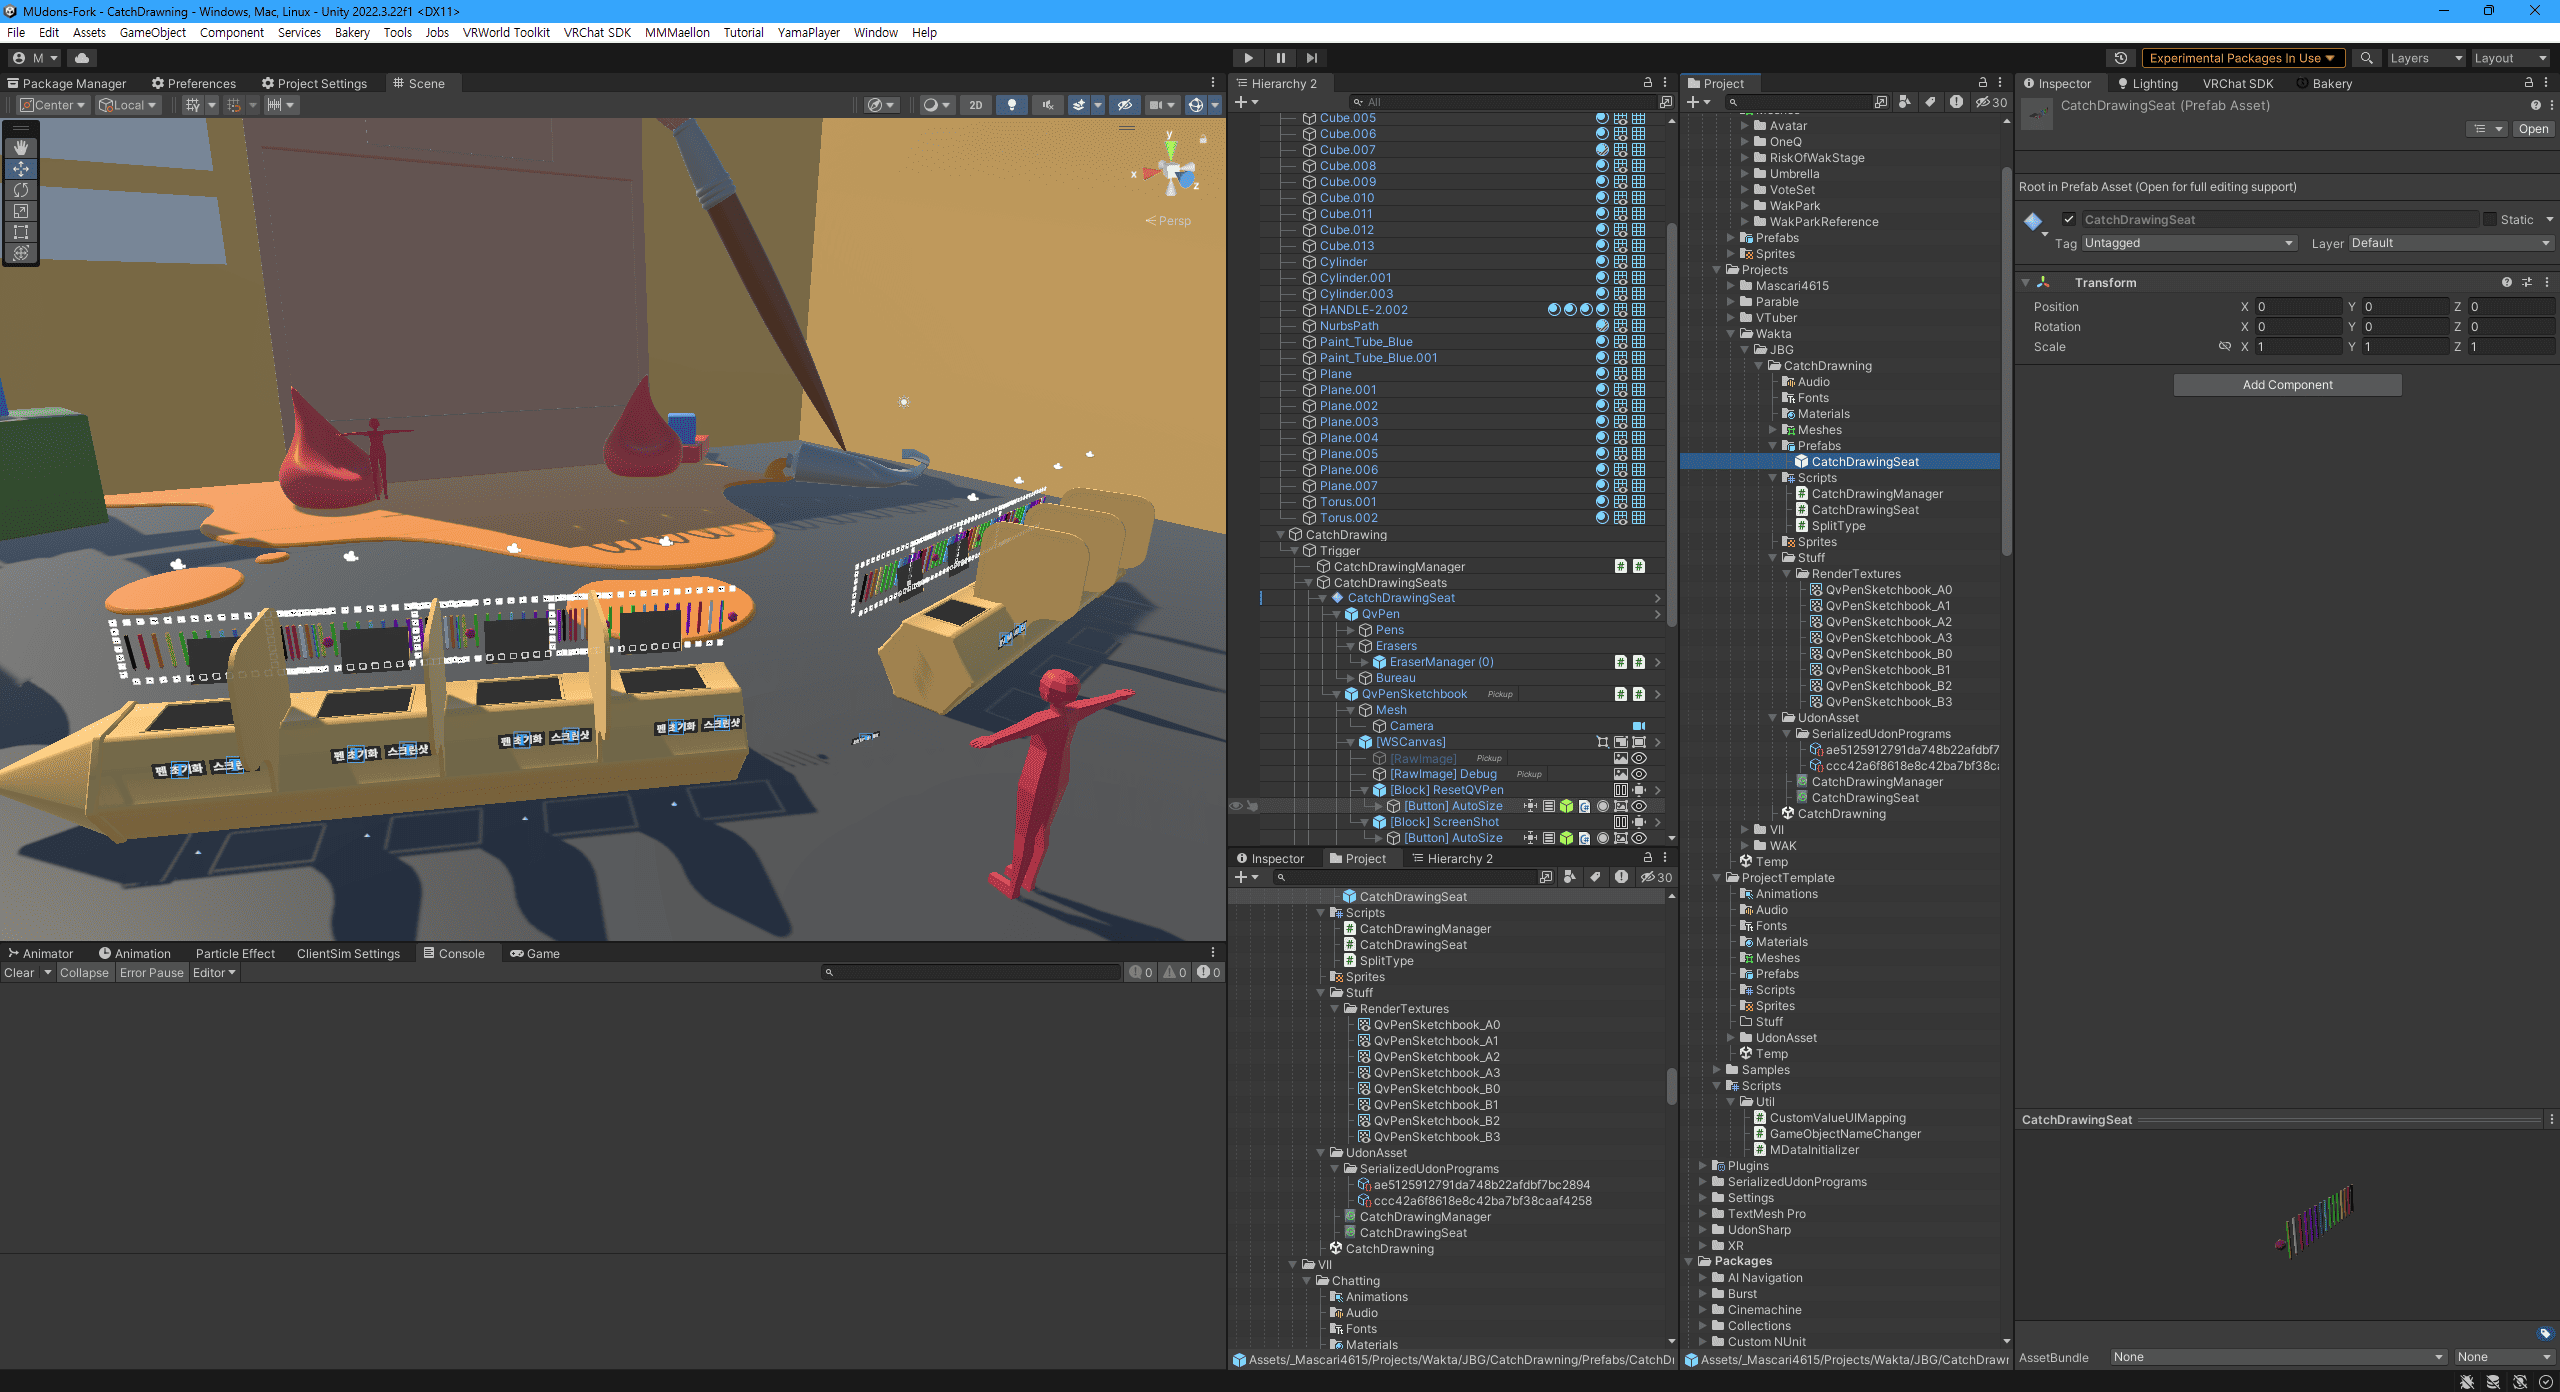Toggle CatchDrawingSeat active checkbox
The width and height of the screenshot is (2560, 1392).
tap(2069, 220)
